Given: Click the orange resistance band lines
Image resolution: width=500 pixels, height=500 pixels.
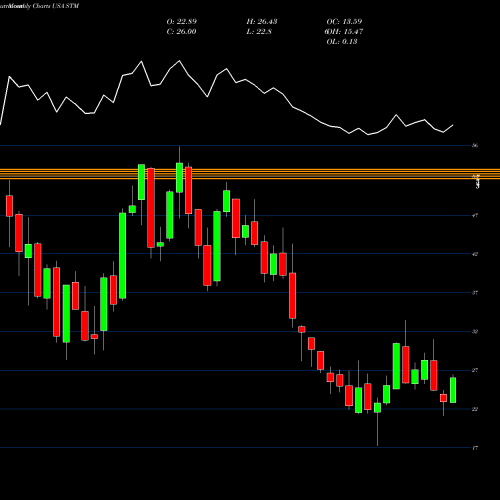Looking at the screenshot, I should pos(250,174).
